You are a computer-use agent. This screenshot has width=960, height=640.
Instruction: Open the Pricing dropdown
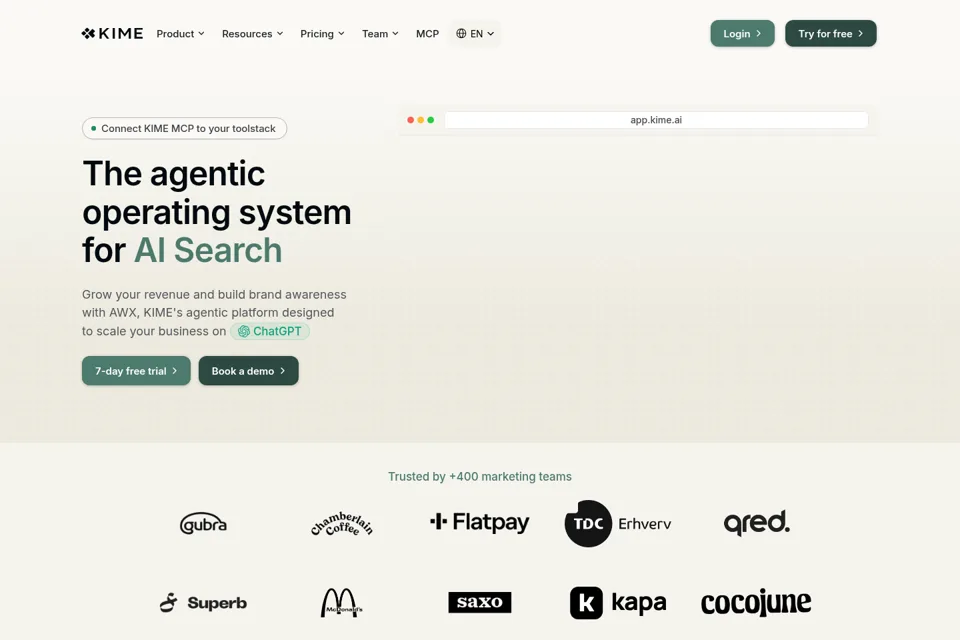[x=322, y=34]
